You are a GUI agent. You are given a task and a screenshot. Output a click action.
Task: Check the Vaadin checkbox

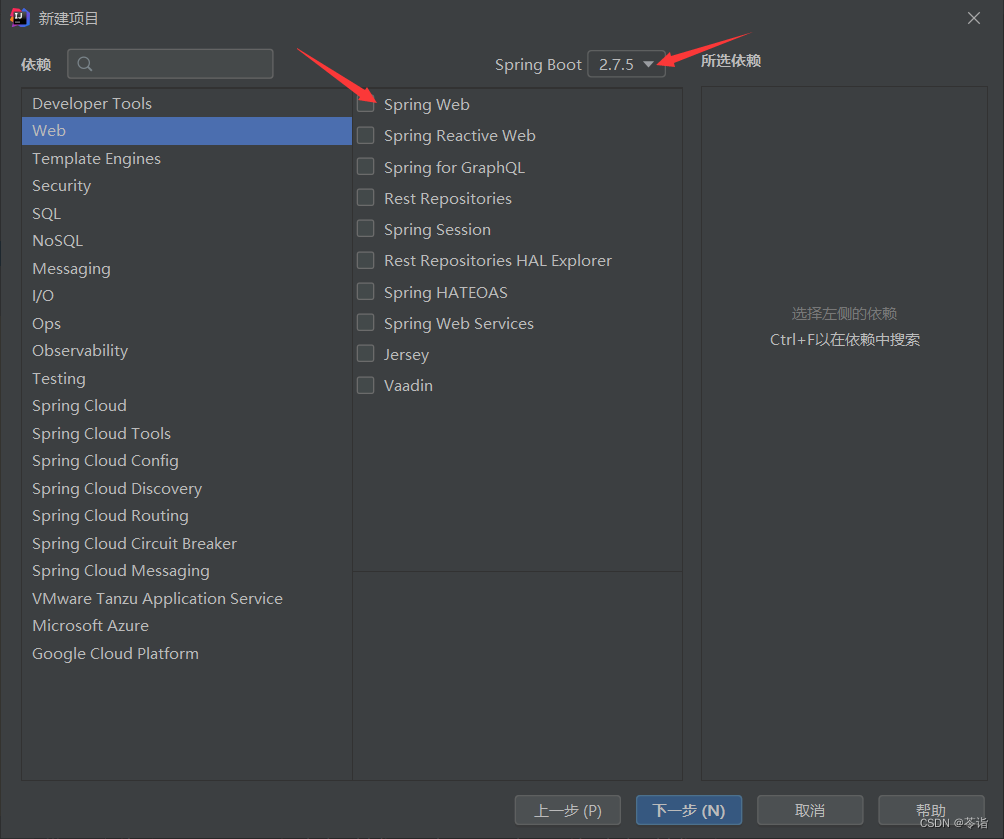366,385
